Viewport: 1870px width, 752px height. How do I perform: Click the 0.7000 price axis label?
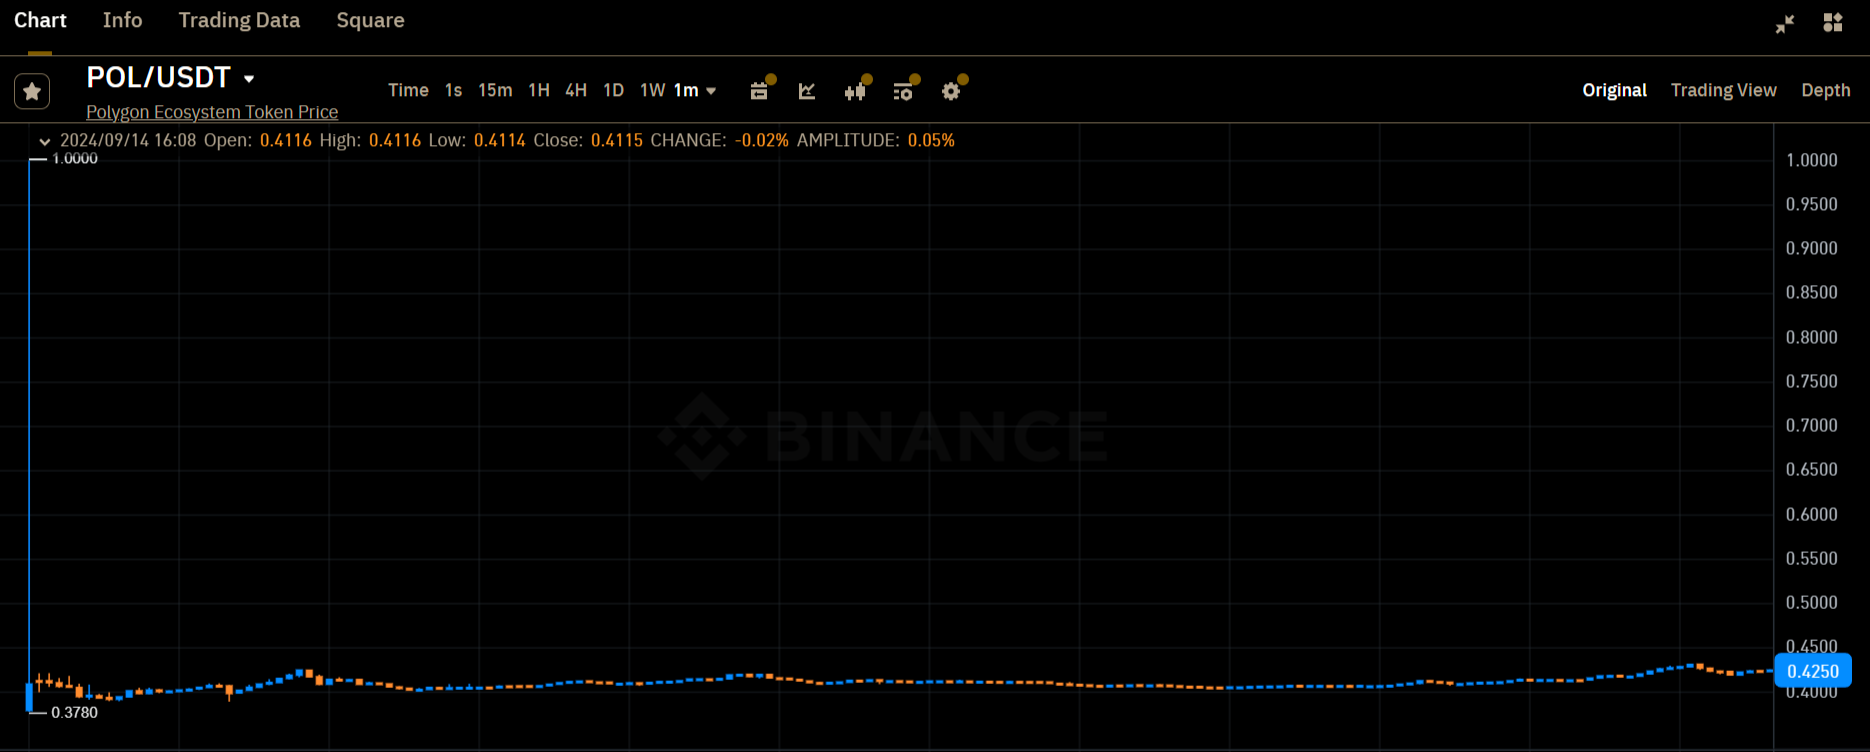[1811, 425]
